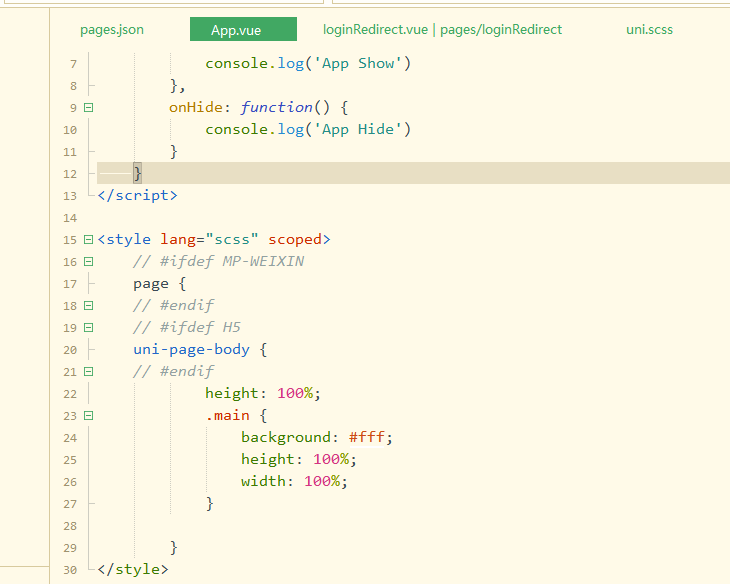730x584 pixels.
Task: Collapse the onHide function fold marker
Action: click(89, 108)
